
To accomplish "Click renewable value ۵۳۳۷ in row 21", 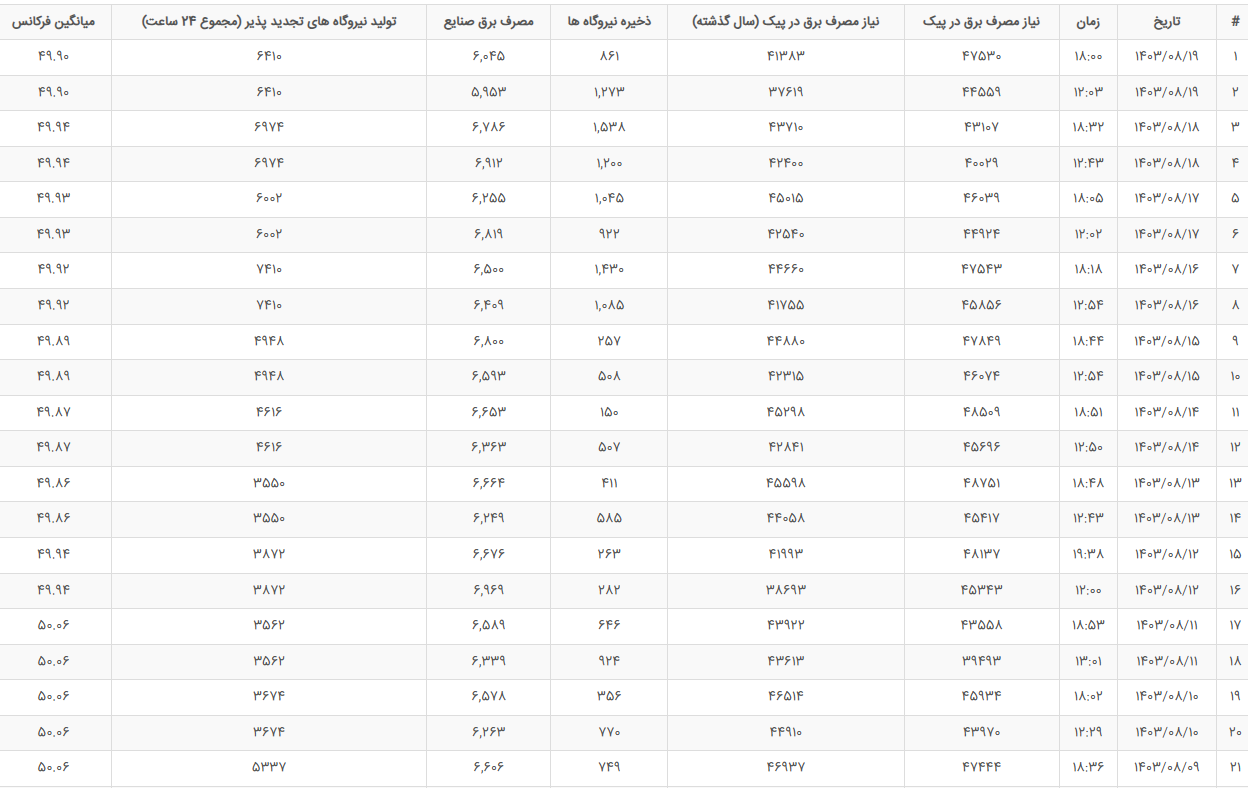I will pyautogui.click(x=269, y=767).
